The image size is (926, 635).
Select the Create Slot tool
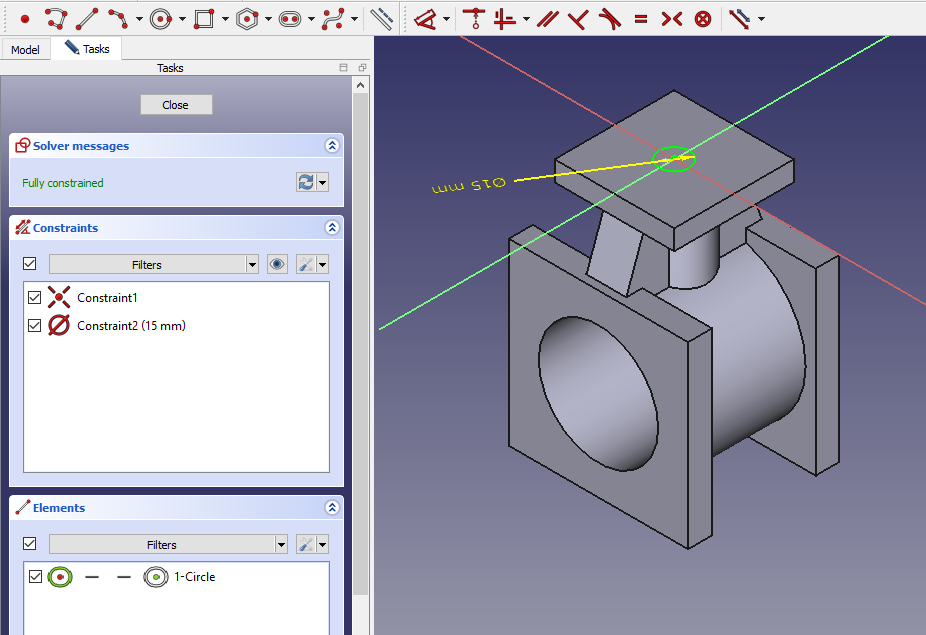coord(290,18)
